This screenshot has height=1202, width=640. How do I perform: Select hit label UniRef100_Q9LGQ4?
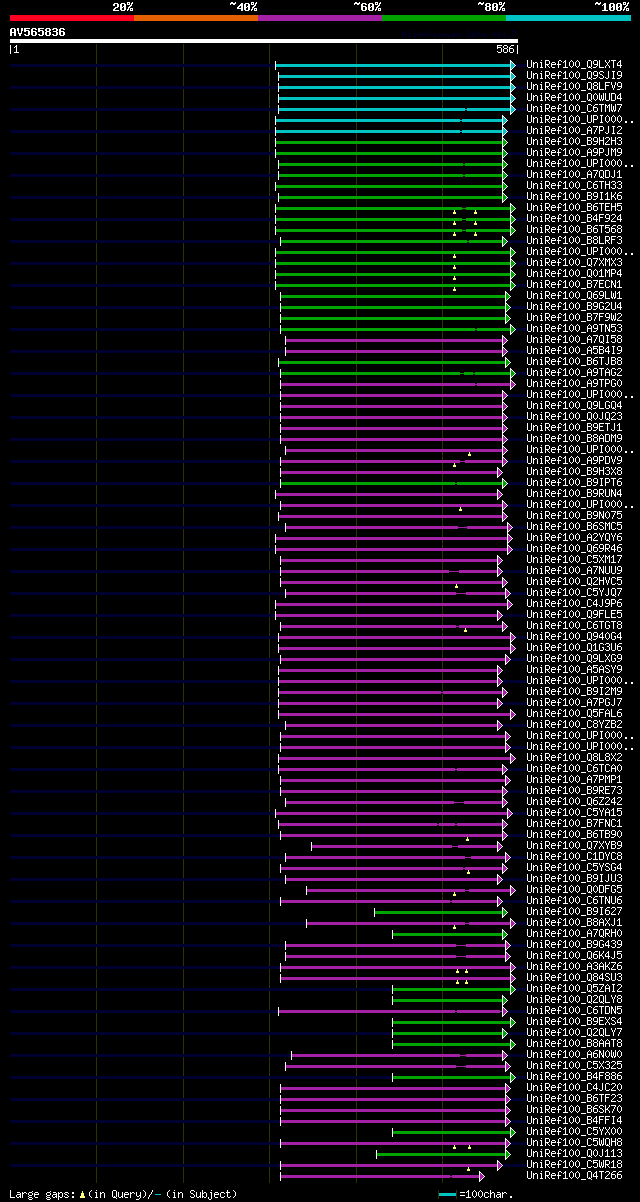[574, 405]
